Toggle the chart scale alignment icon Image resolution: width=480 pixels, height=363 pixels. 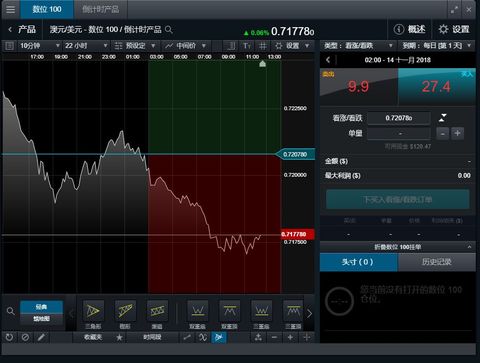[x=230, y=46]
